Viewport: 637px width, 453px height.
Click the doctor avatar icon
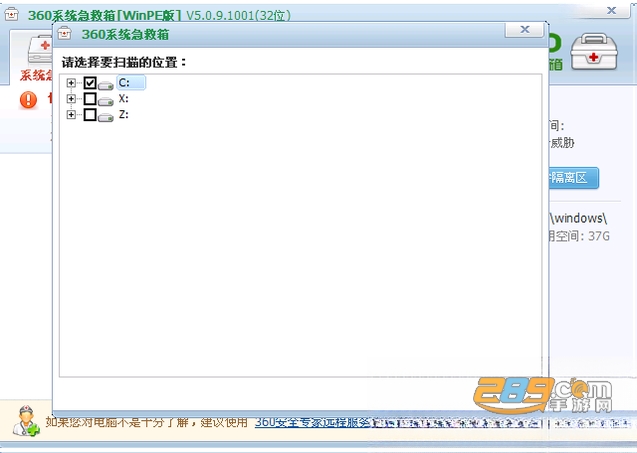[x=26, y=420]
